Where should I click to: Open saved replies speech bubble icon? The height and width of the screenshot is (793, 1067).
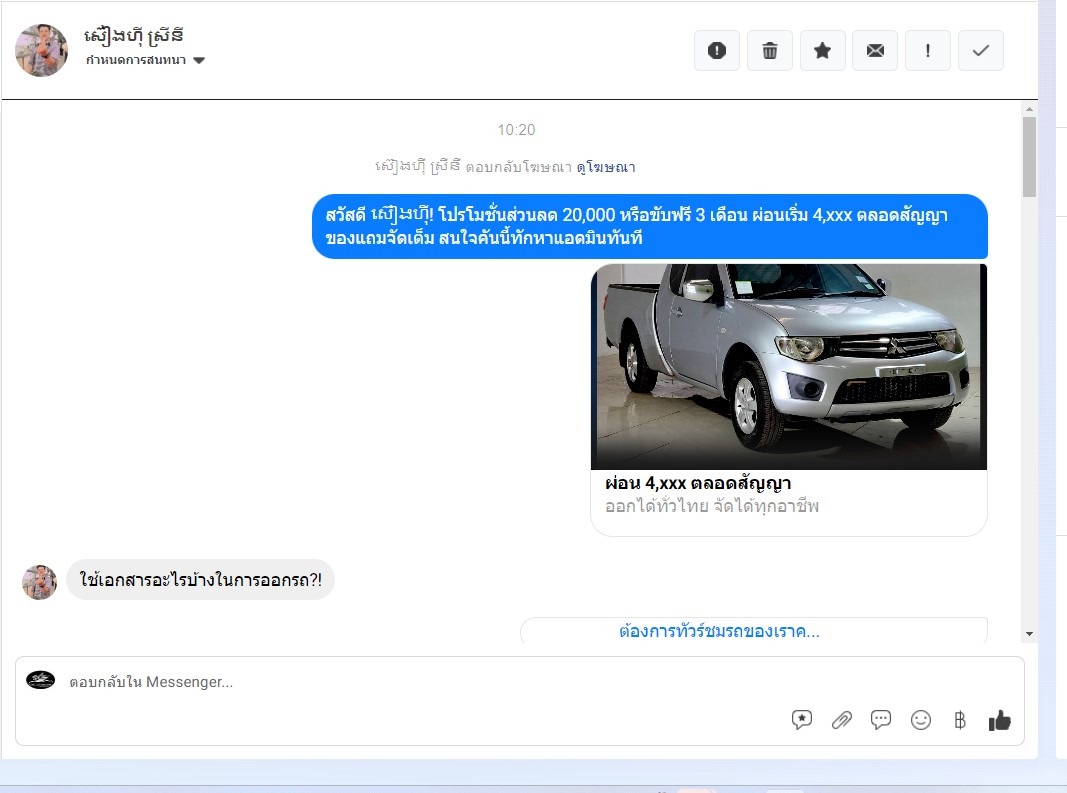pyautogui.click(x=802, y=720)
